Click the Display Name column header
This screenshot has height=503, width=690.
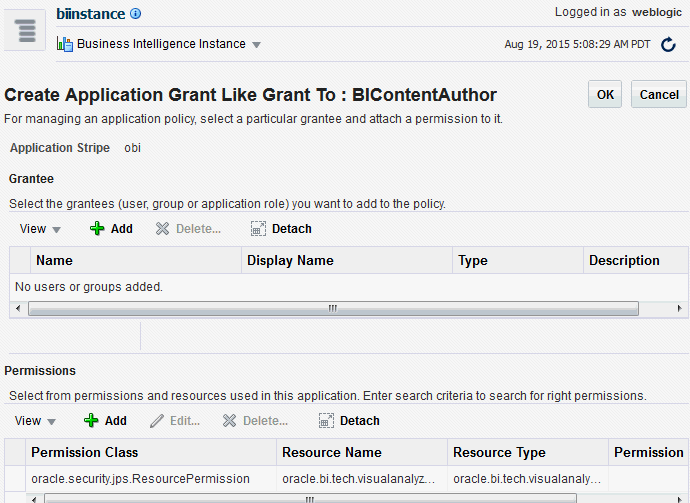347,261
